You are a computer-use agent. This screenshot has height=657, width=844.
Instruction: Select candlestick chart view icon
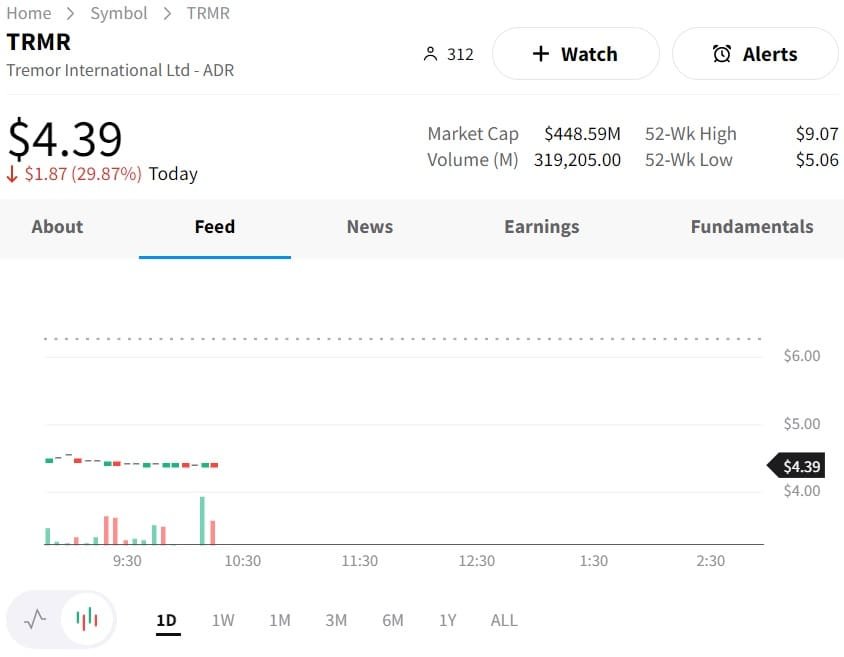[x=88, y=619]
